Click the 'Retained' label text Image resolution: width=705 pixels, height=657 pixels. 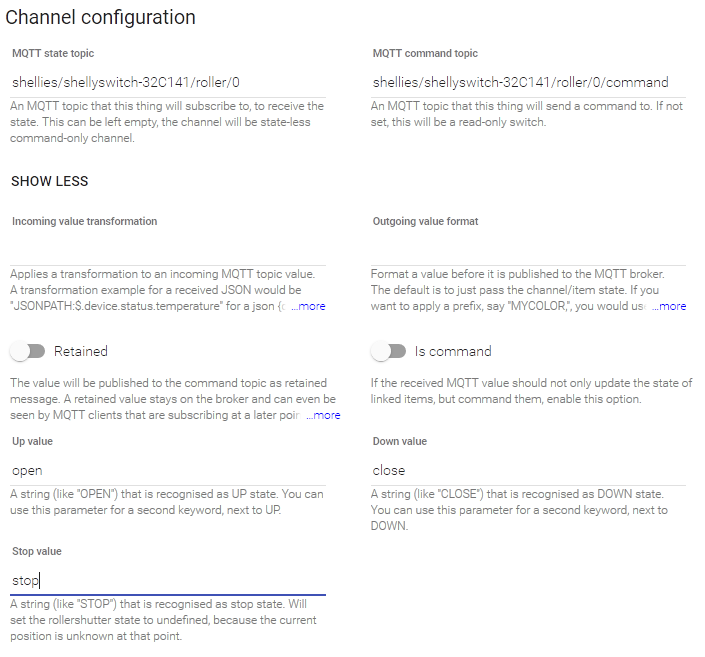click(x=81, y=351)
